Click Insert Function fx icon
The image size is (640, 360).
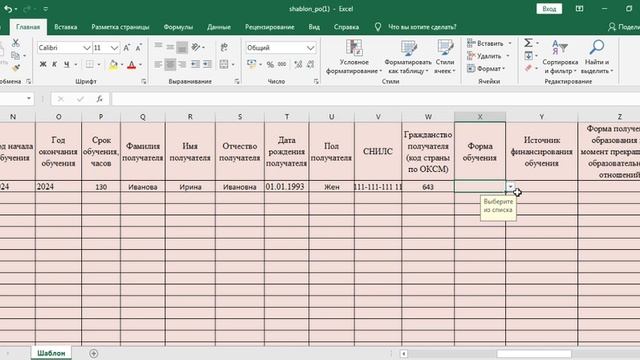(100, 99)
